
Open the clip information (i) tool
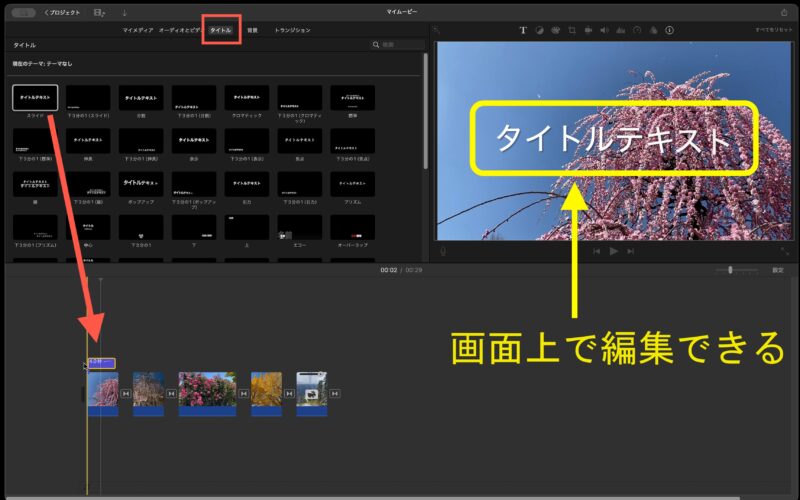pos(669,30)
